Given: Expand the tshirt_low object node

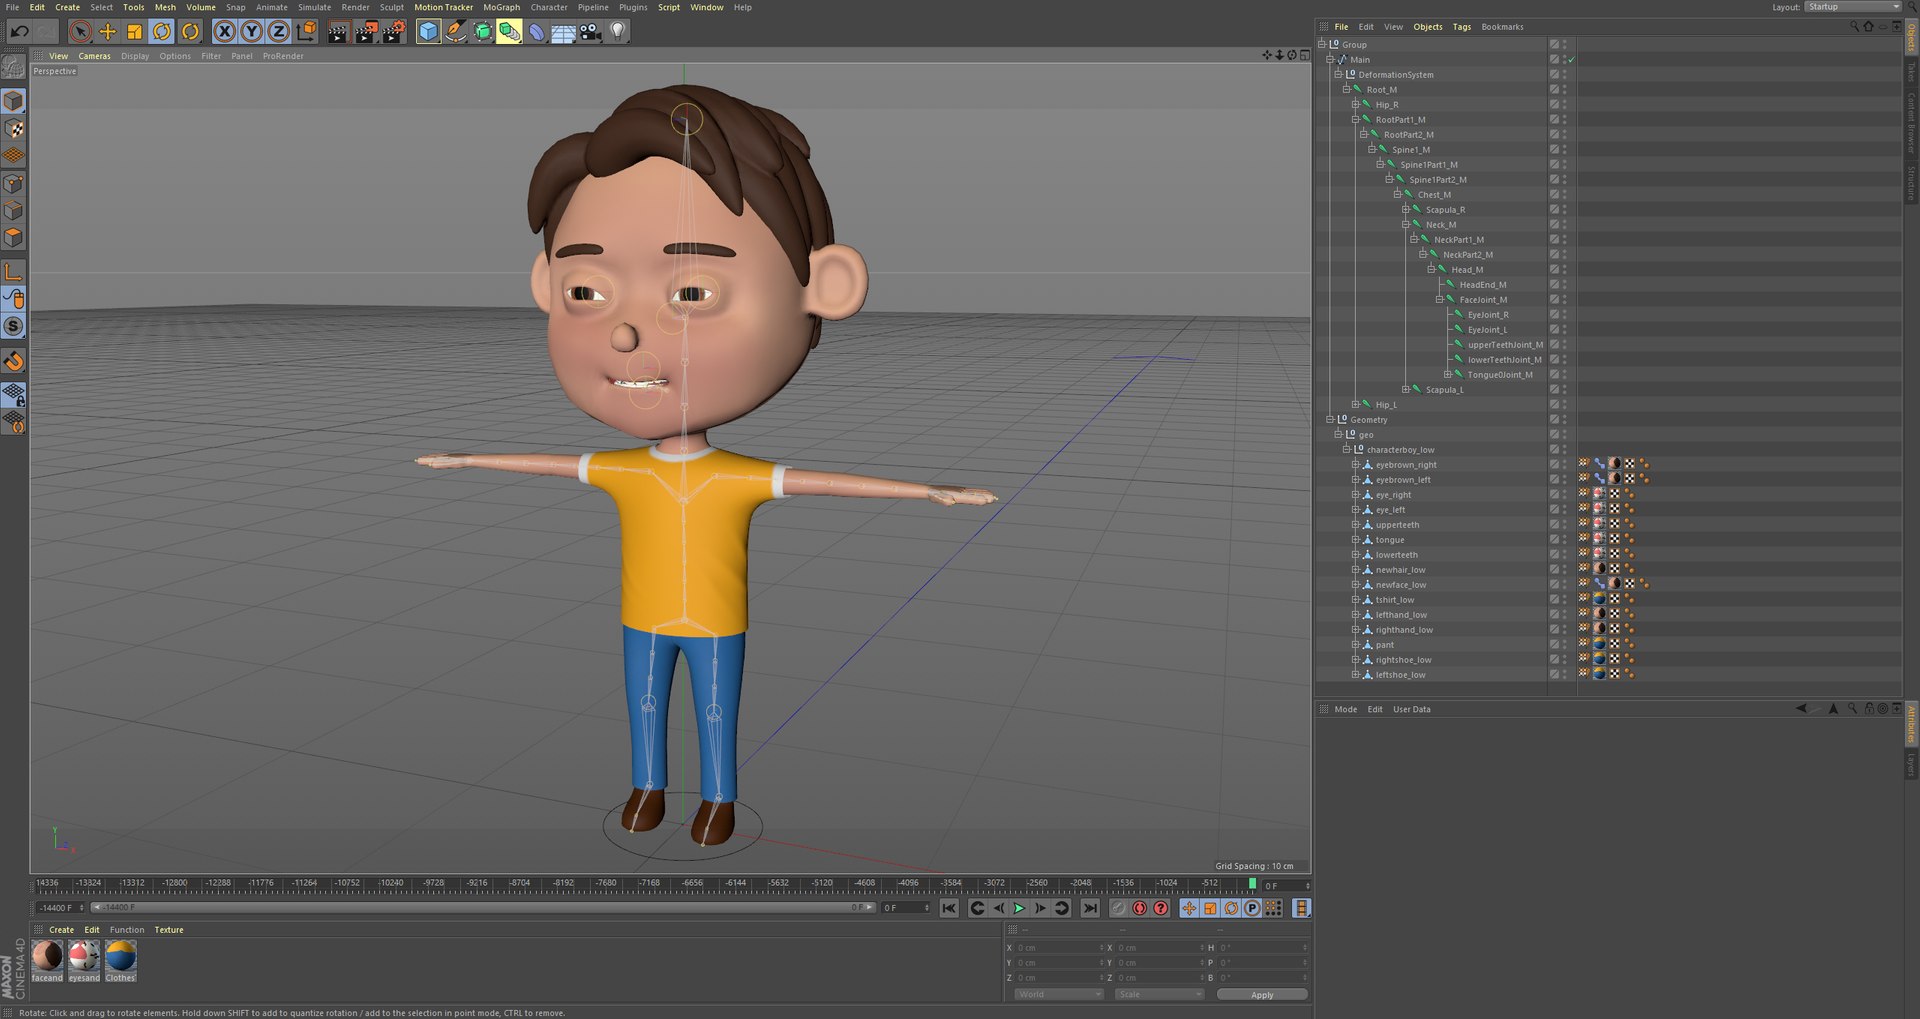Looking at the screenshot, I should [x=1355, y=599].
